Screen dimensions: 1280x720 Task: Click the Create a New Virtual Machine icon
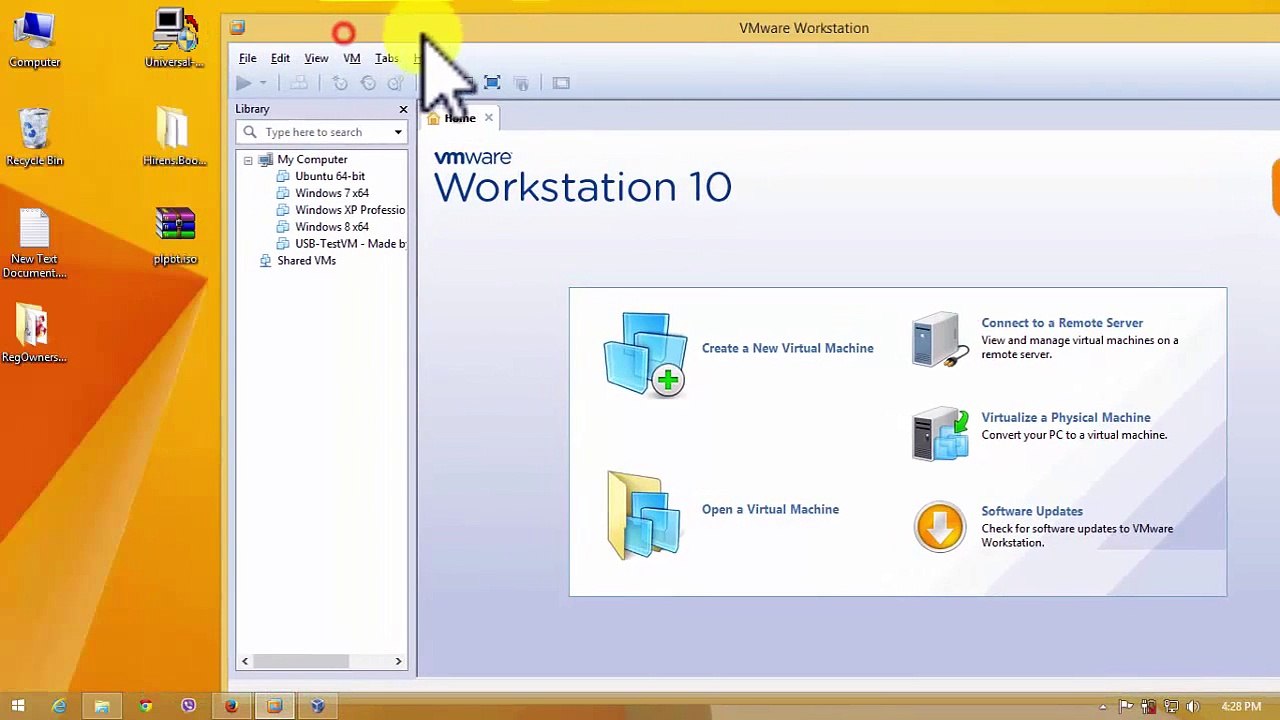pos(645,355)
